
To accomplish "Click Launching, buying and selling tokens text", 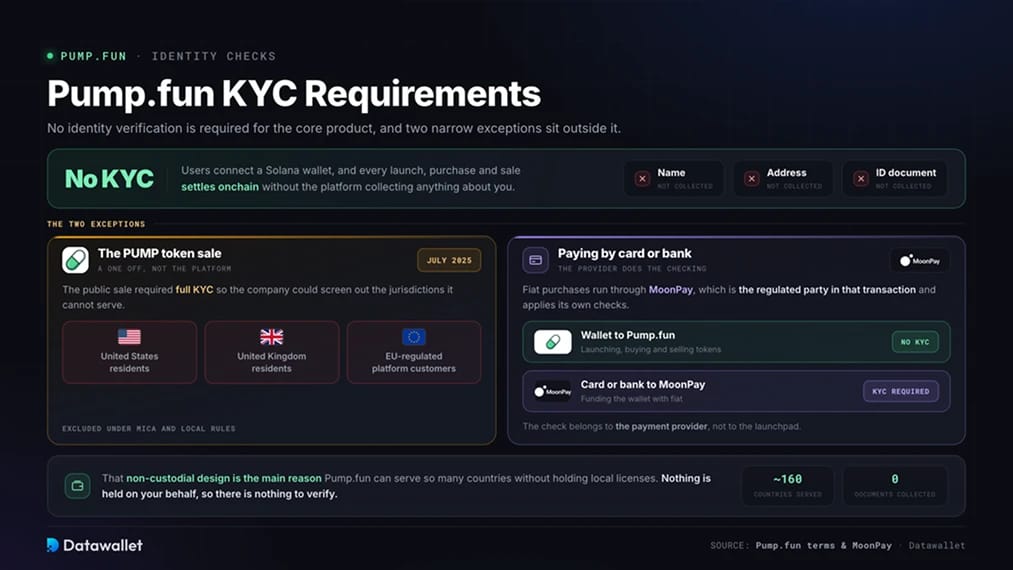I will pyautogui.click(x=651, y=350).
